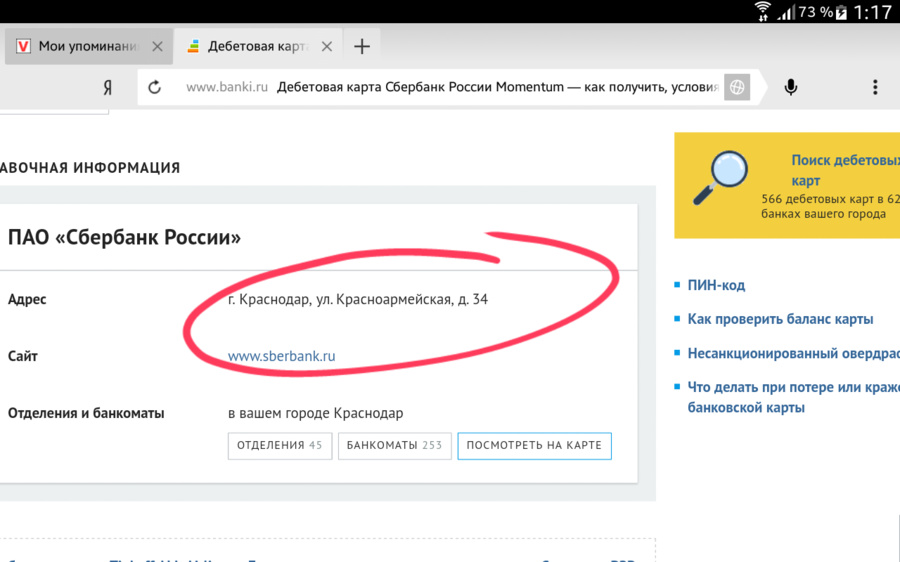Reload the page with the refresh icon

[x=154, y=87]
